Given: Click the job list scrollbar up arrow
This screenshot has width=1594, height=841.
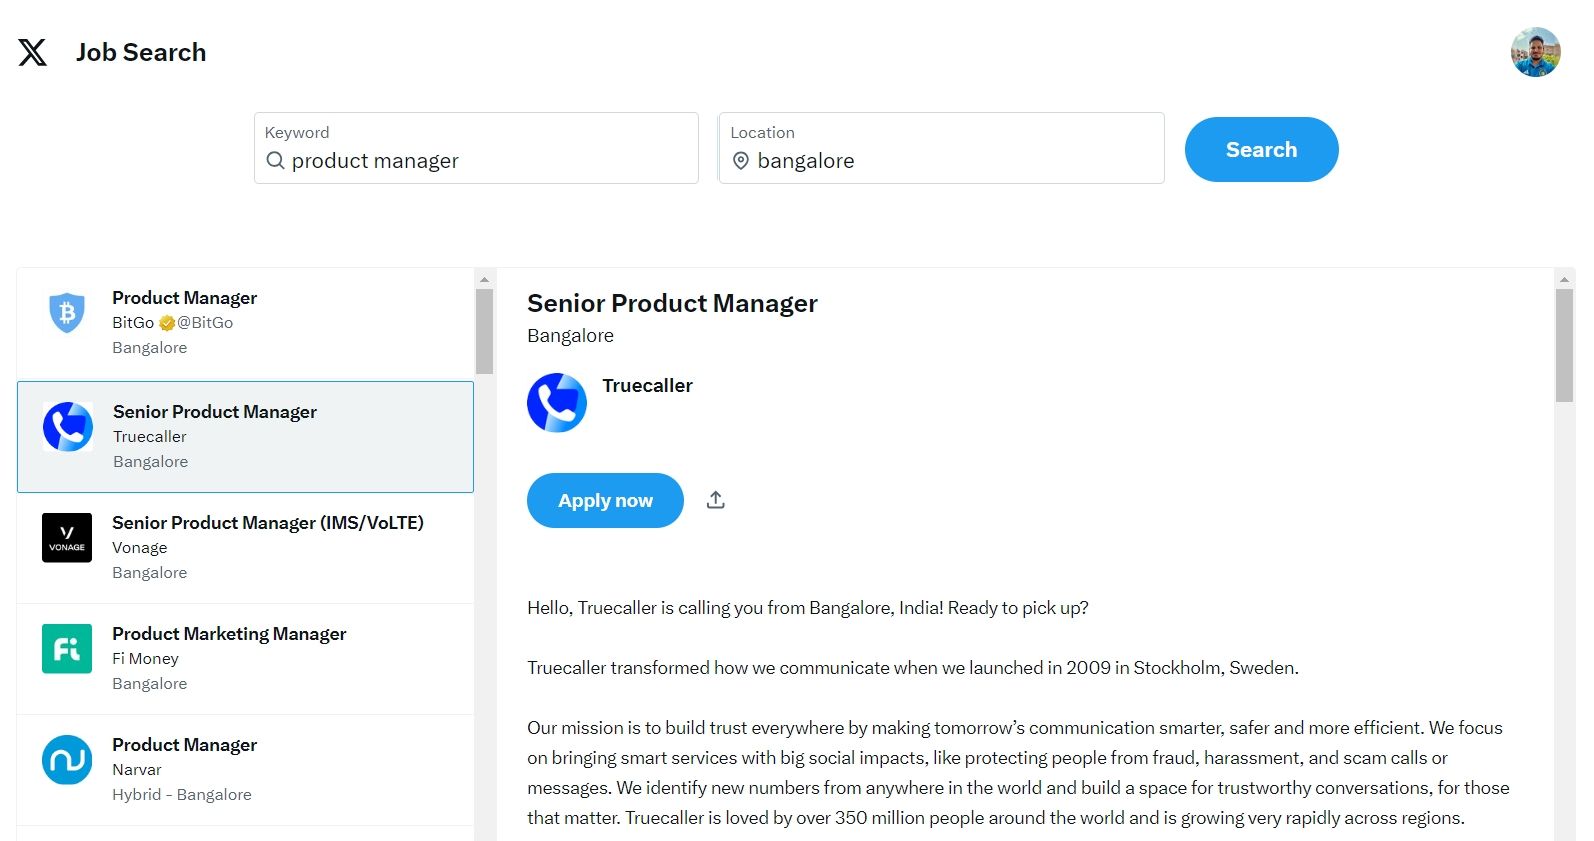Looking at the screenshot, I should [x=484, y=280].
